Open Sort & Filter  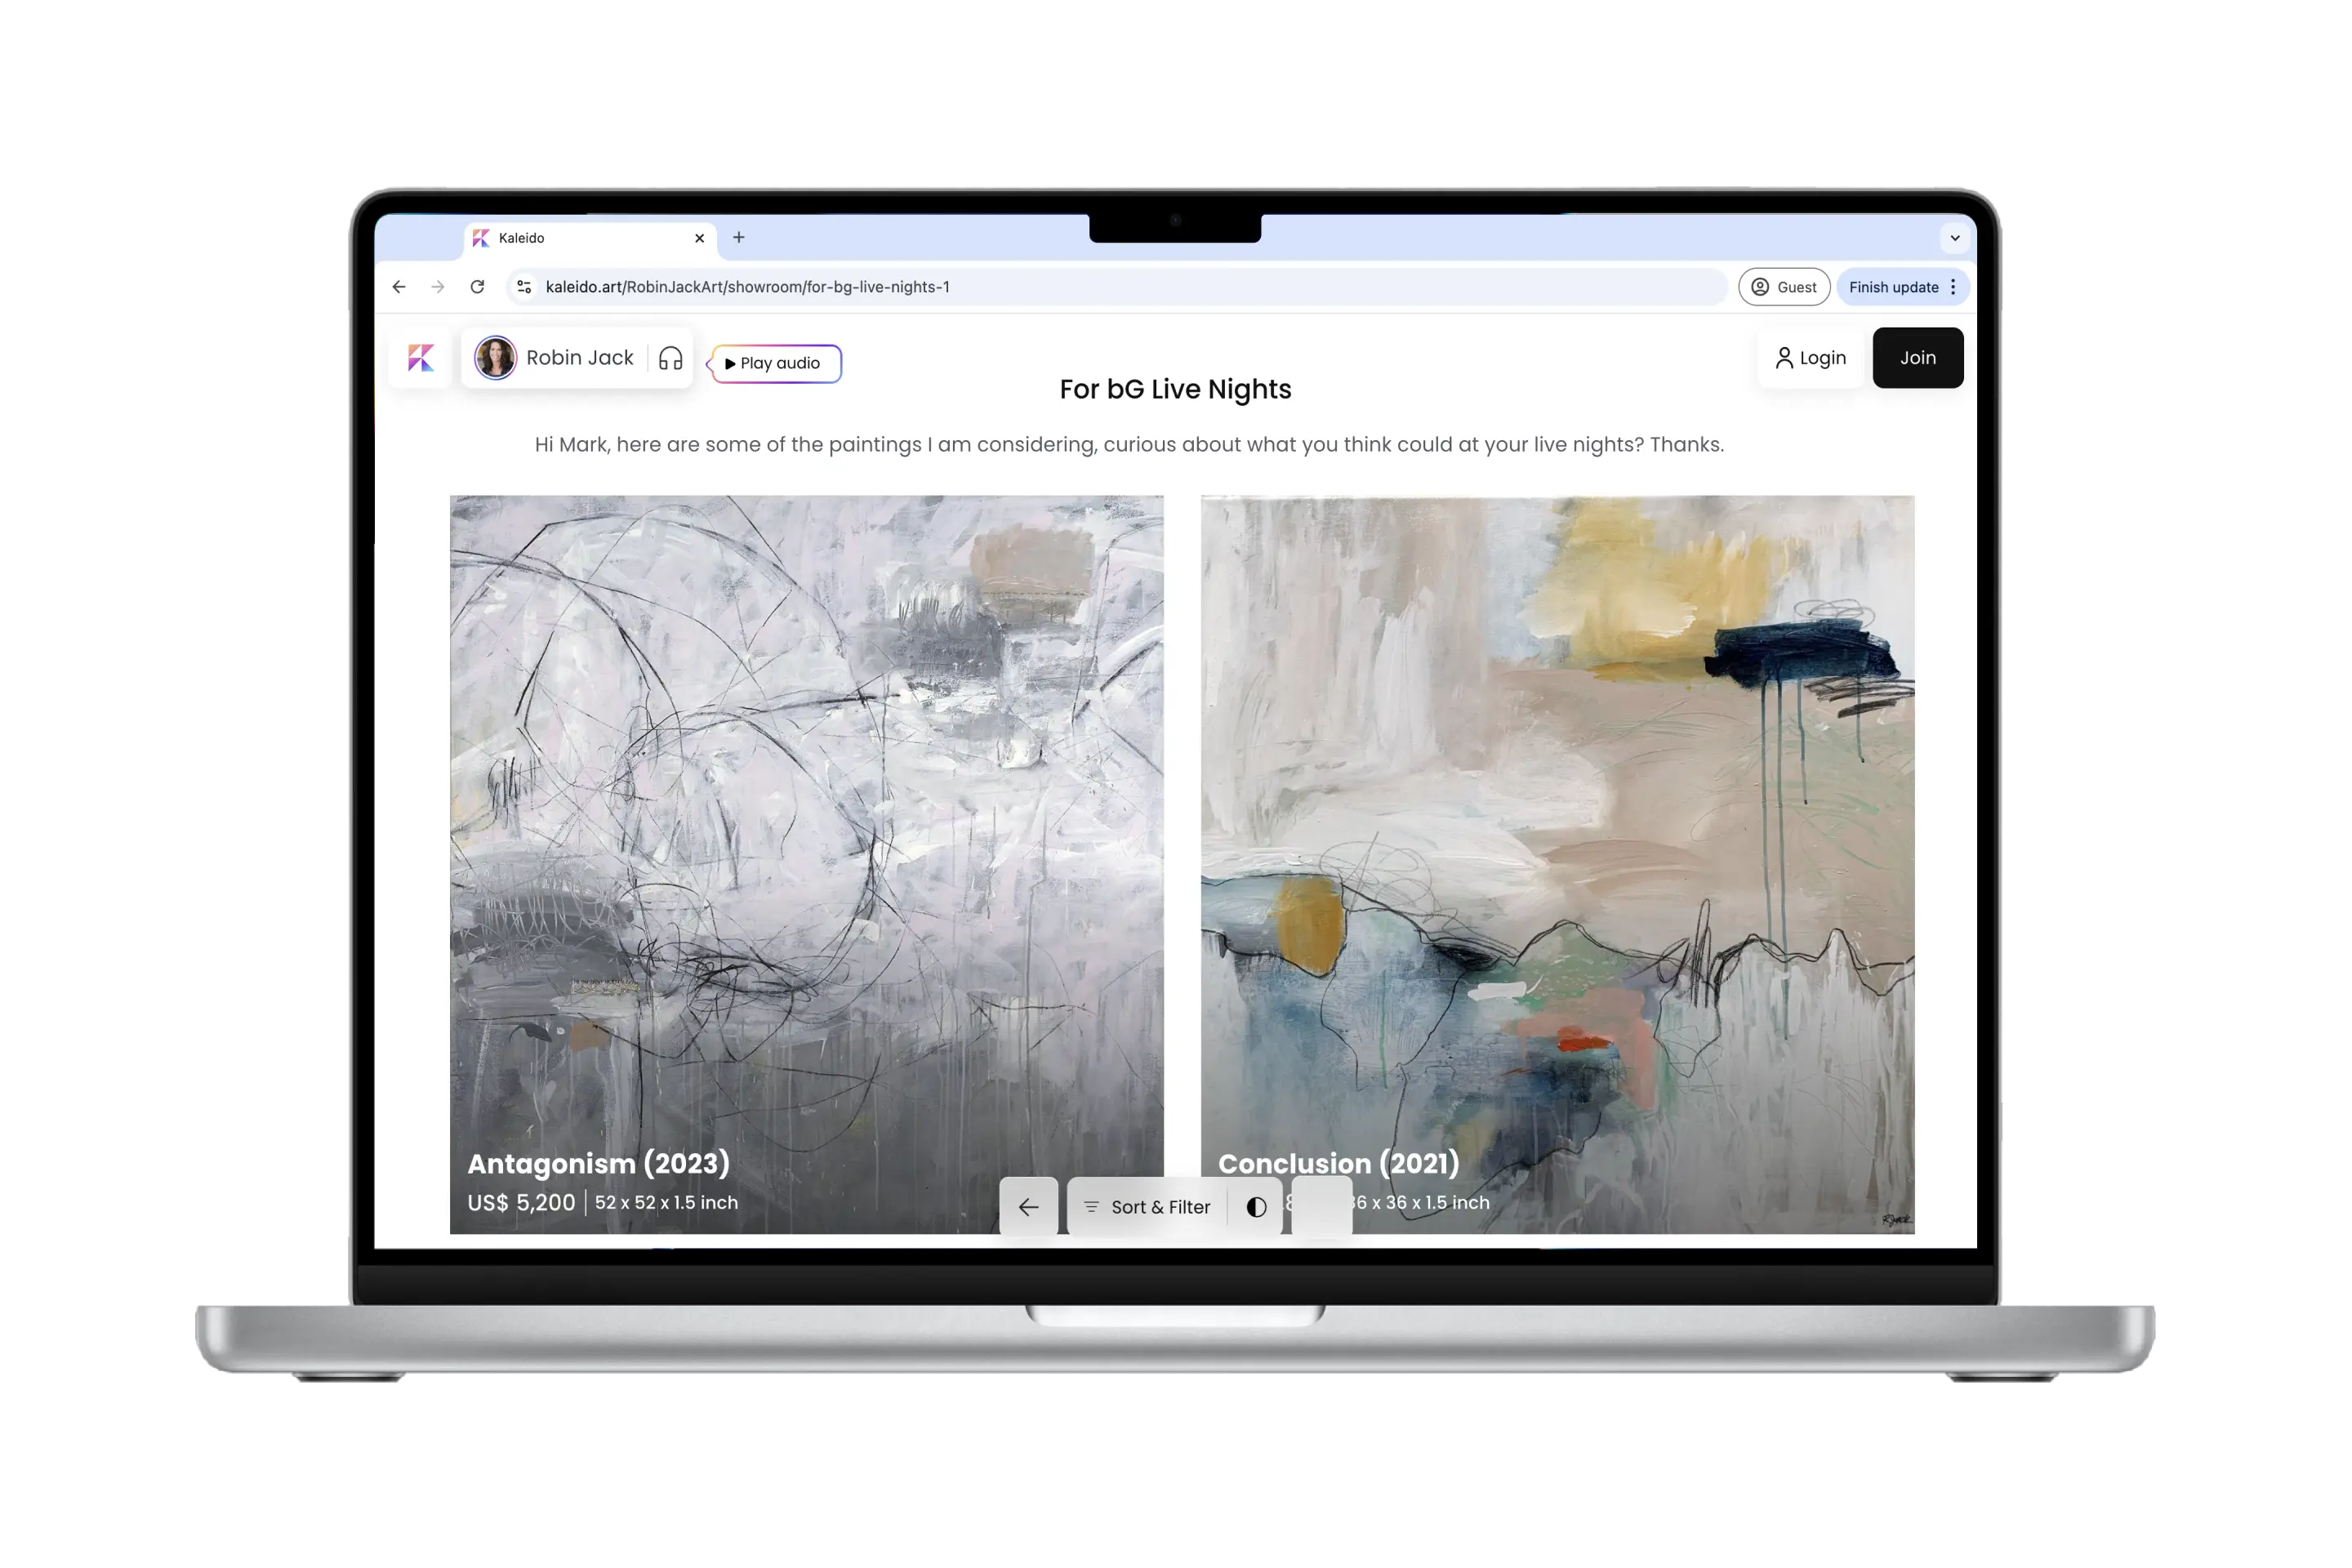[1147, 1207]
